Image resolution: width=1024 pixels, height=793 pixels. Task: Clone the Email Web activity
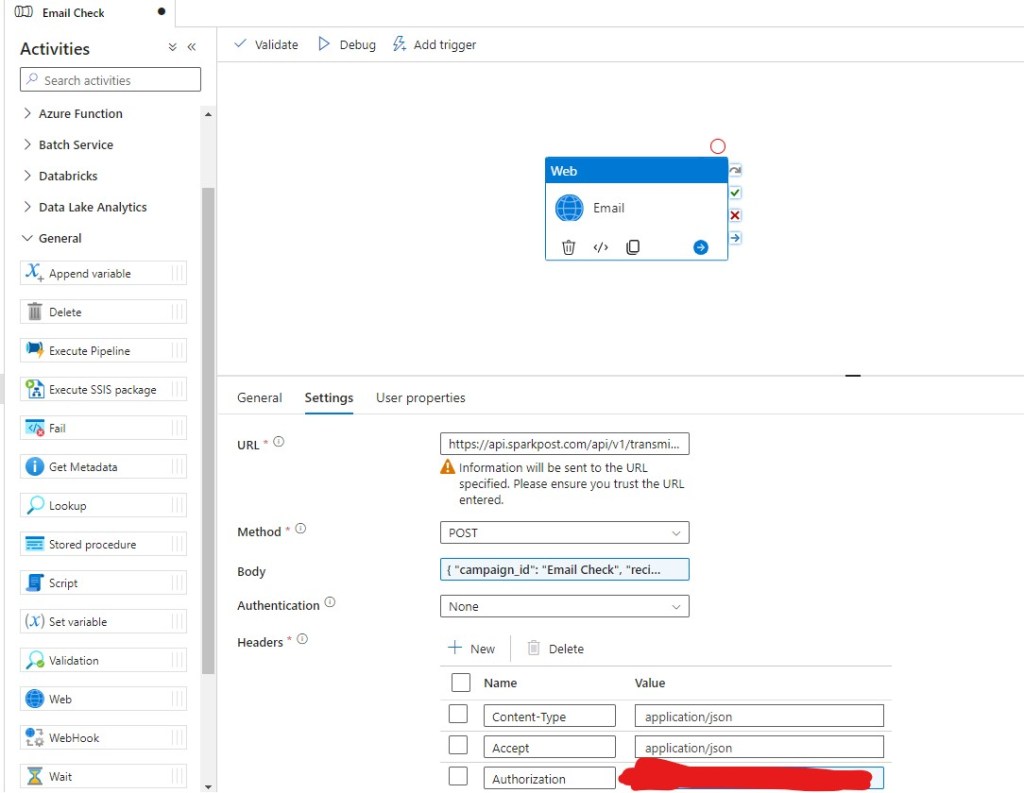[x=633, y=247]
